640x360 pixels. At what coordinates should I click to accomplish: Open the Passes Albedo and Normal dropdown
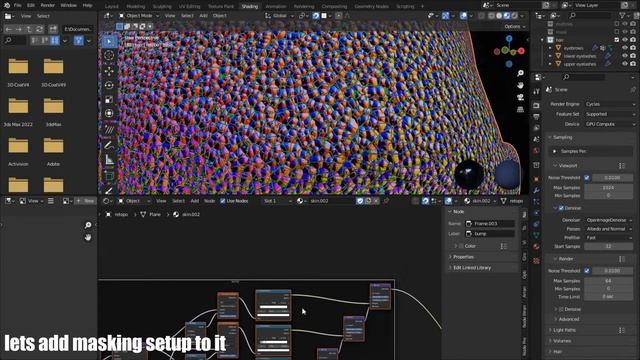(609, 229)
